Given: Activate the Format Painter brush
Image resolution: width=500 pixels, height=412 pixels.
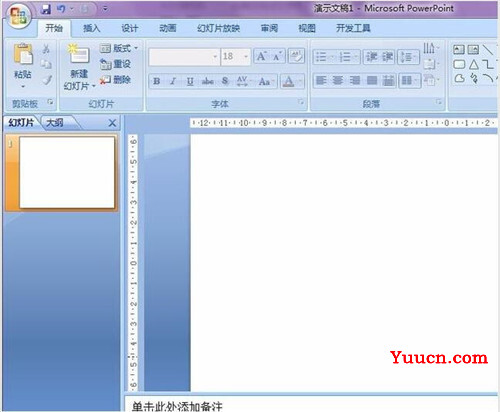Looking at the screenshot, I should 47,80.
